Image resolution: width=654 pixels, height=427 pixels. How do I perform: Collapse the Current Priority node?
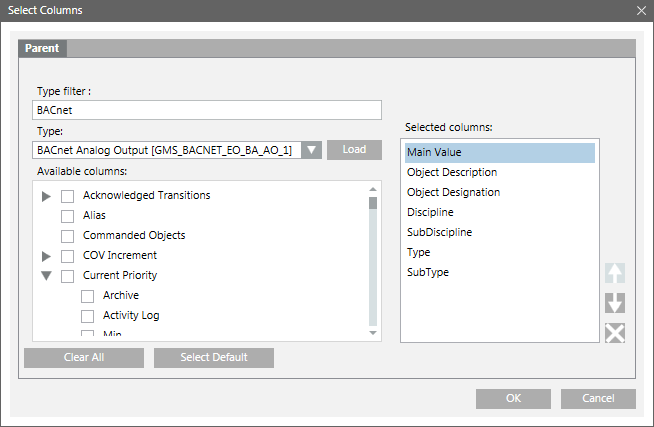[x=46, y=276]
